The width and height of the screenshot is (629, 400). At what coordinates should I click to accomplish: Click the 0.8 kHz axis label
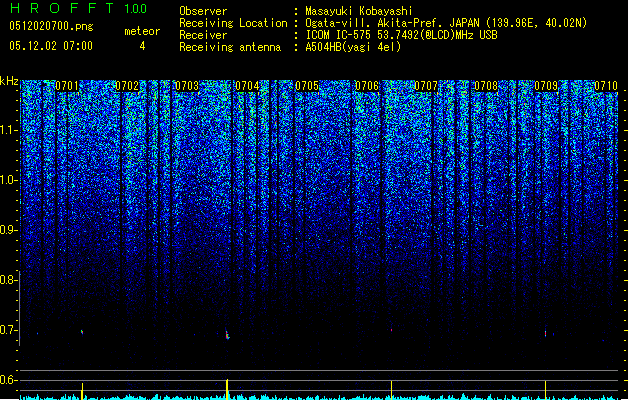(8, 280)
